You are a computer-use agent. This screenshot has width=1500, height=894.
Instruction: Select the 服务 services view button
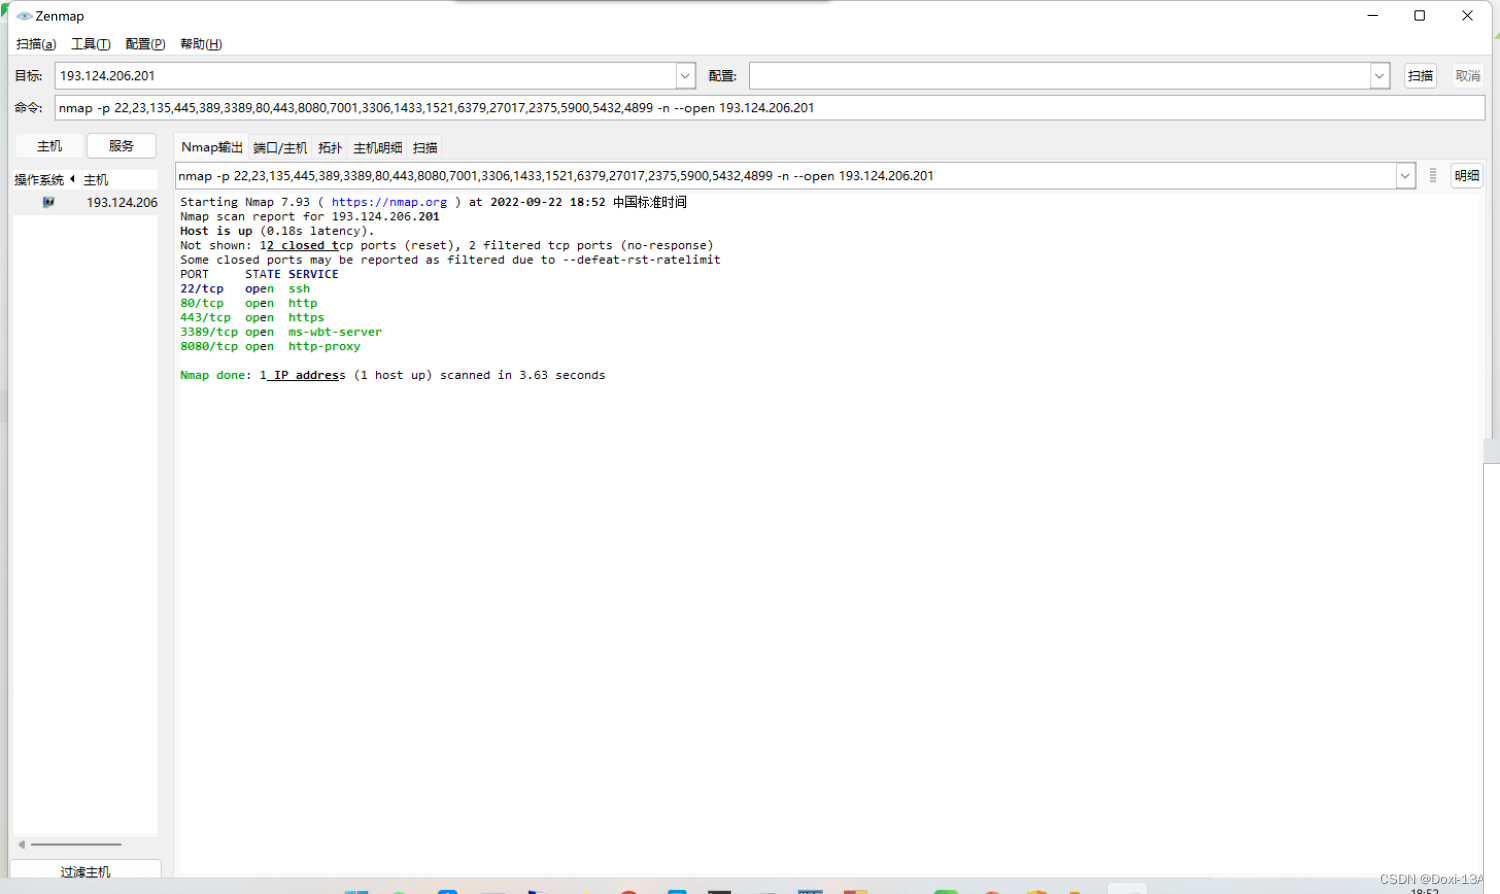click(121, 146)
